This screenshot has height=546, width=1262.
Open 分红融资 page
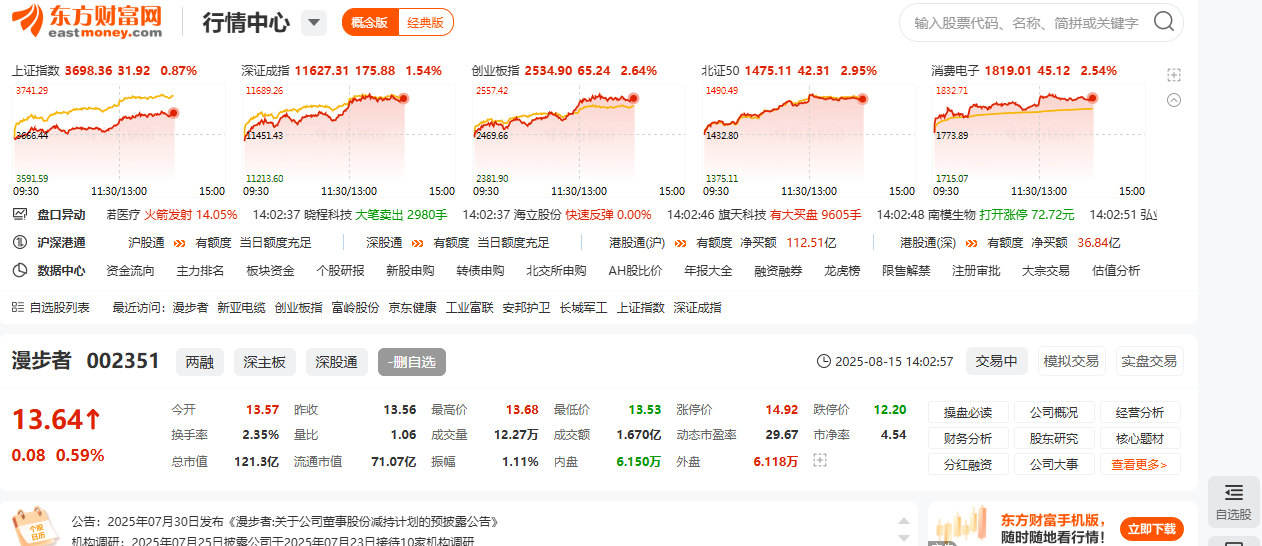(968, 464)
